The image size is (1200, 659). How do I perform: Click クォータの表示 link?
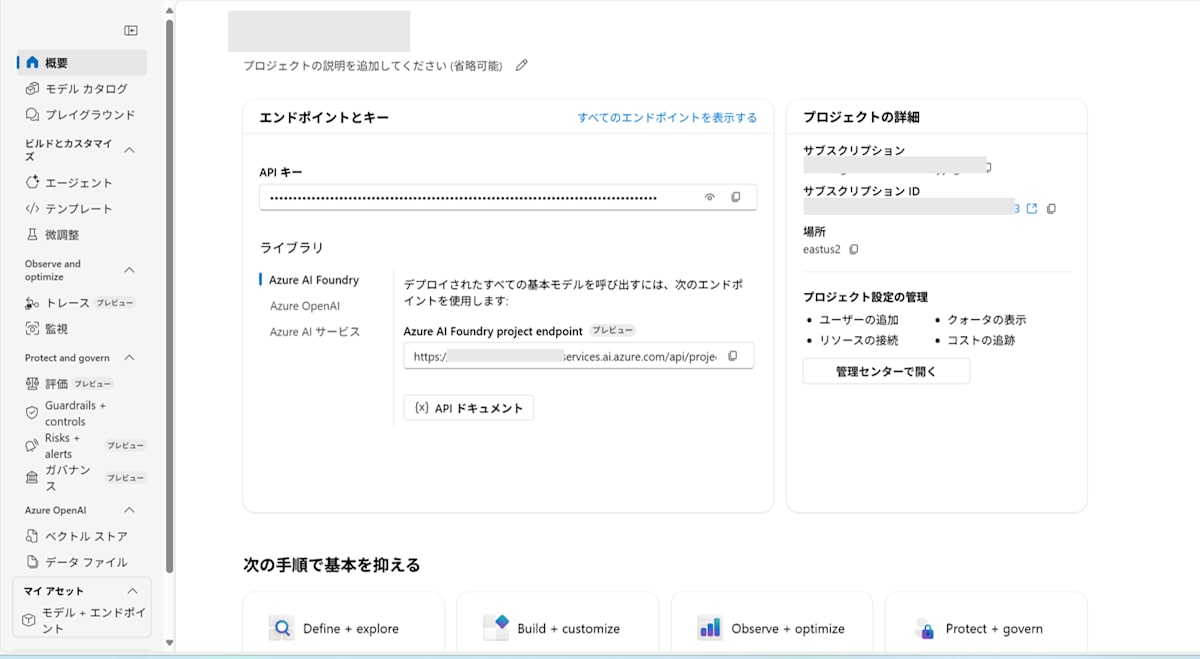[x=986, y=320]
